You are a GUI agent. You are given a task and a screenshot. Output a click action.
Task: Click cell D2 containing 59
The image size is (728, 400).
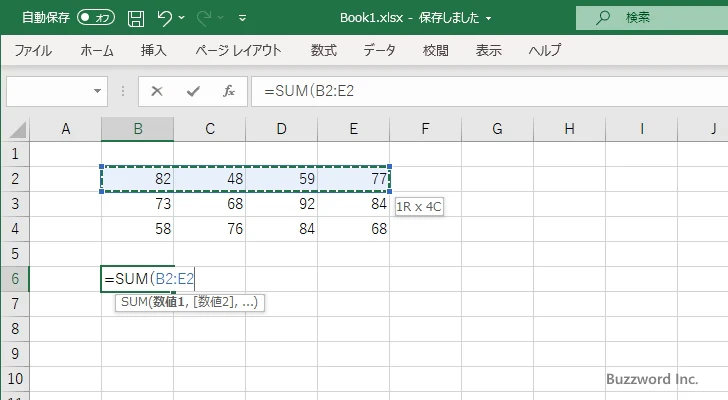point(282,179)
